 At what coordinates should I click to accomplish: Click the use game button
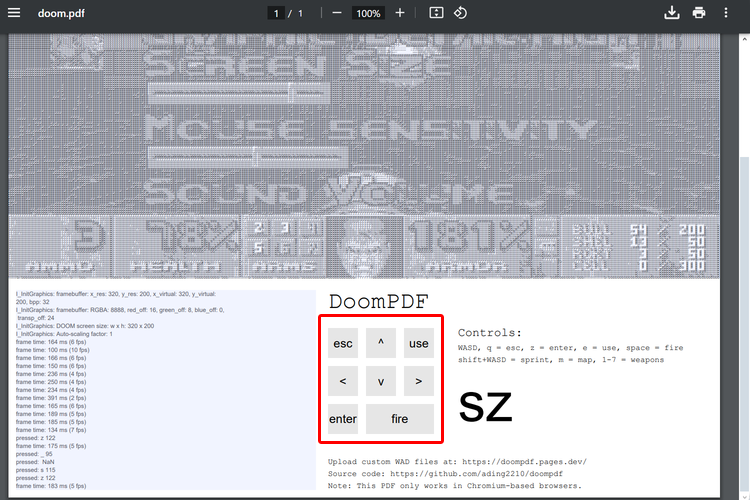pyautogui.click(x=419, y=343)
